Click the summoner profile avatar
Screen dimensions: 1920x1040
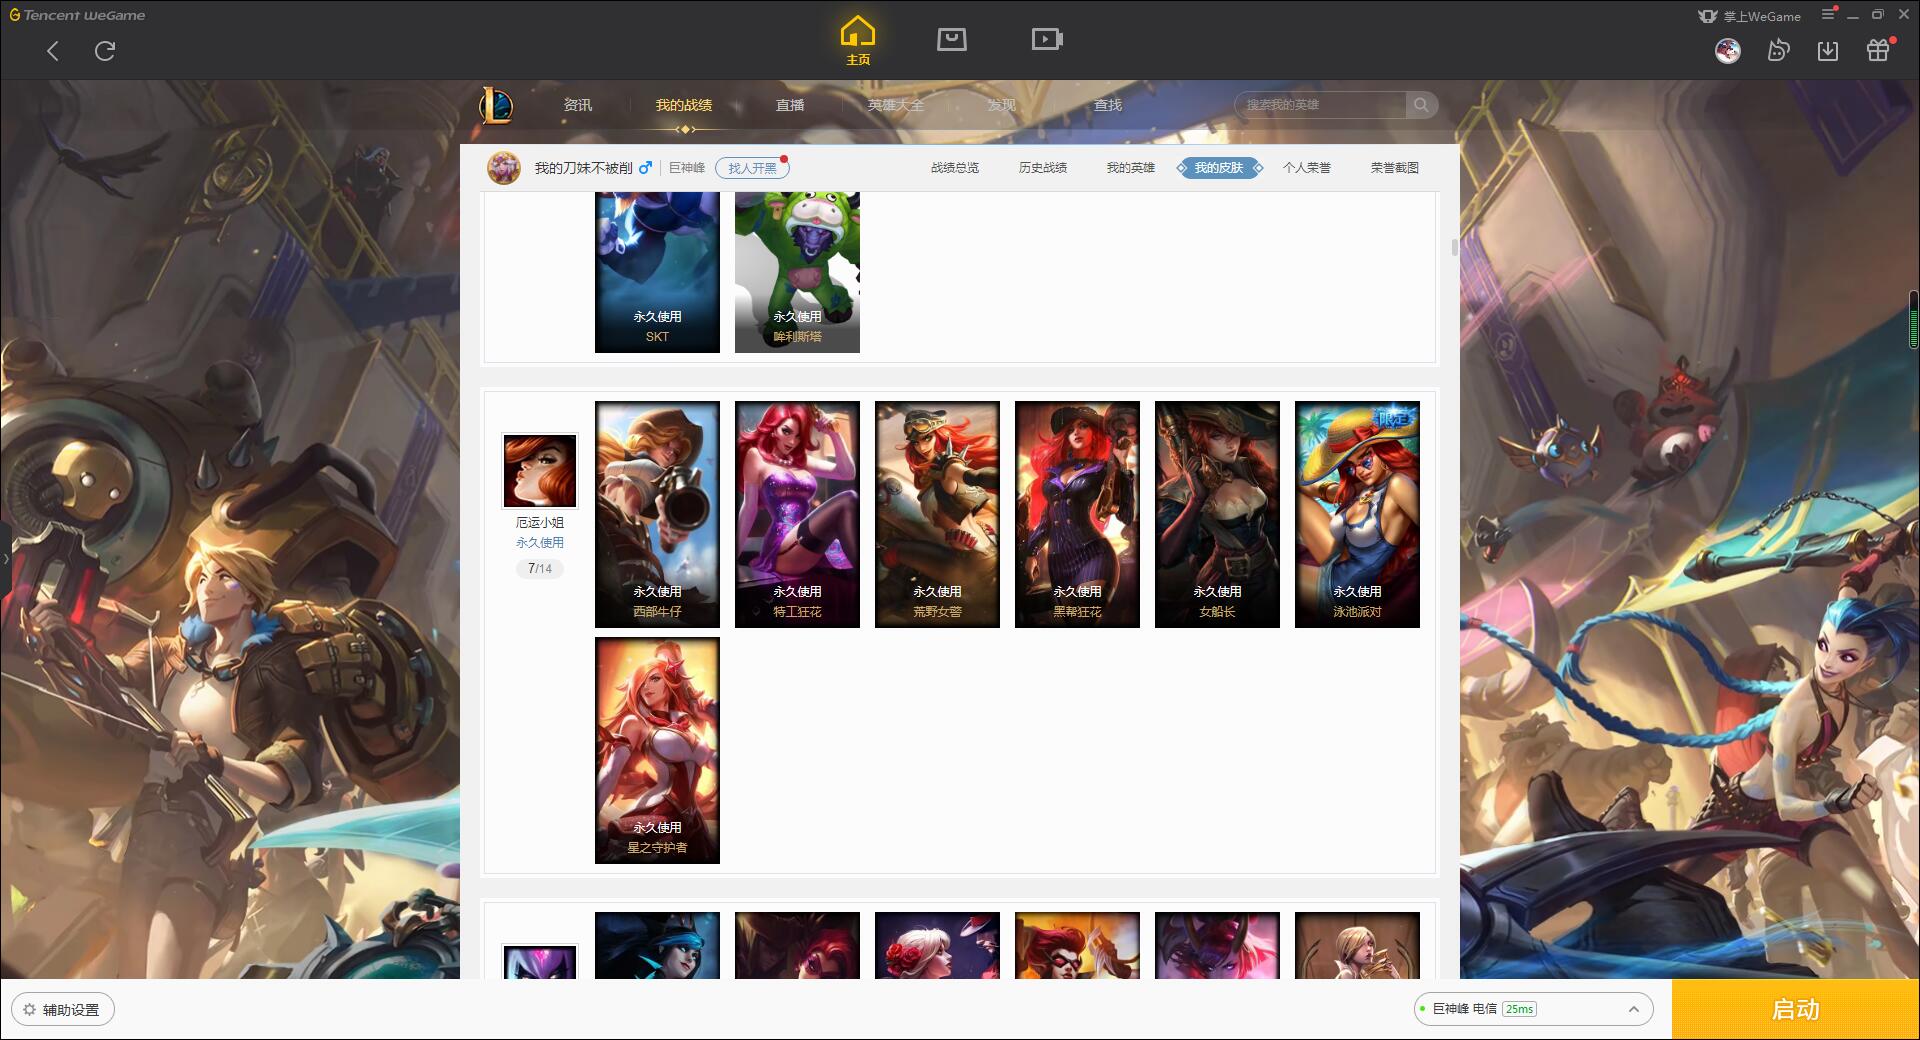coord(504,168)
